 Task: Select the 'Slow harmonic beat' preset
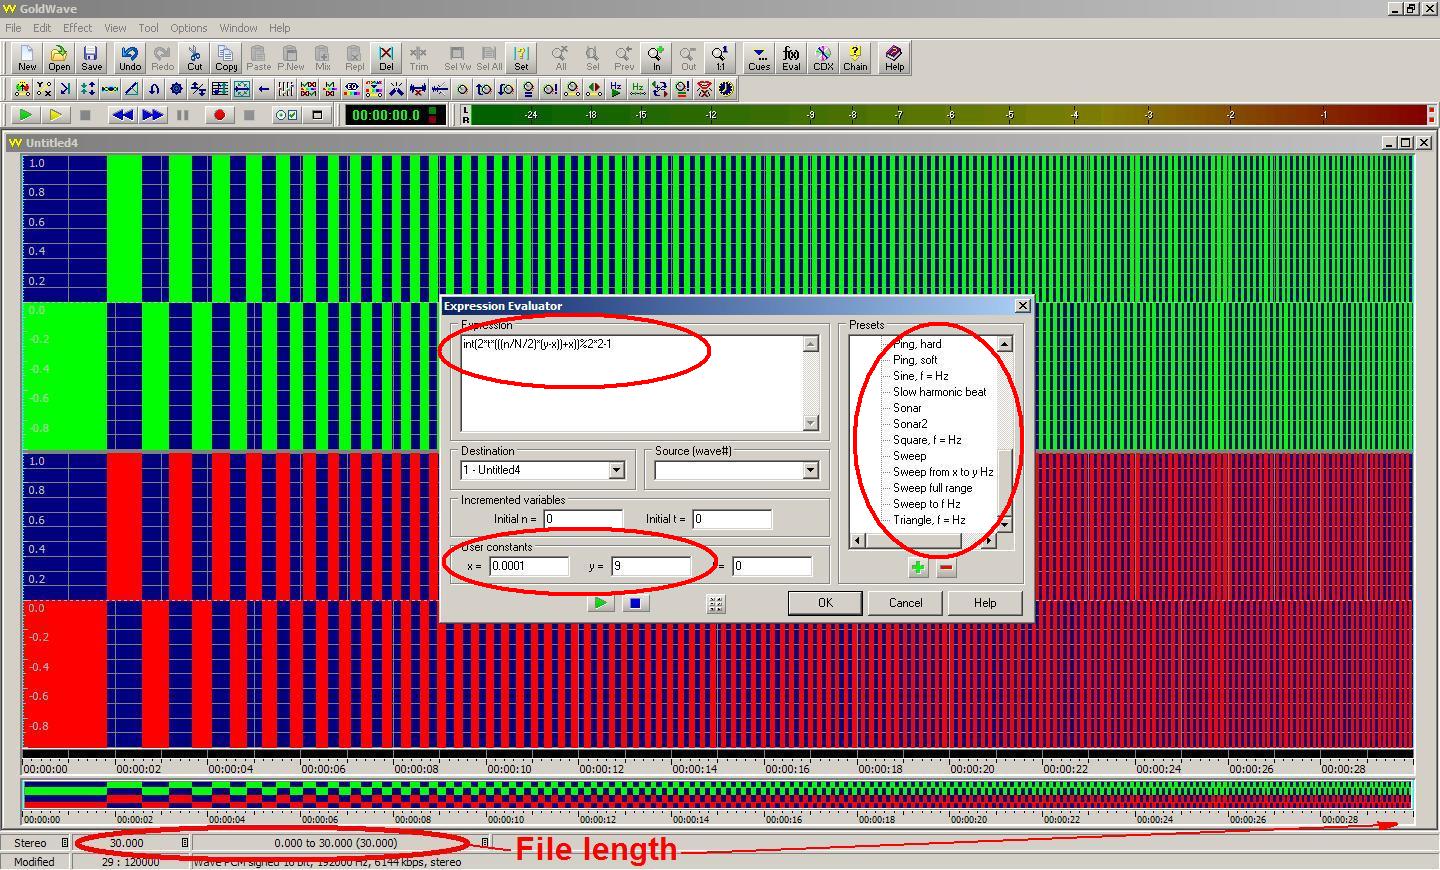click(939, 392)
